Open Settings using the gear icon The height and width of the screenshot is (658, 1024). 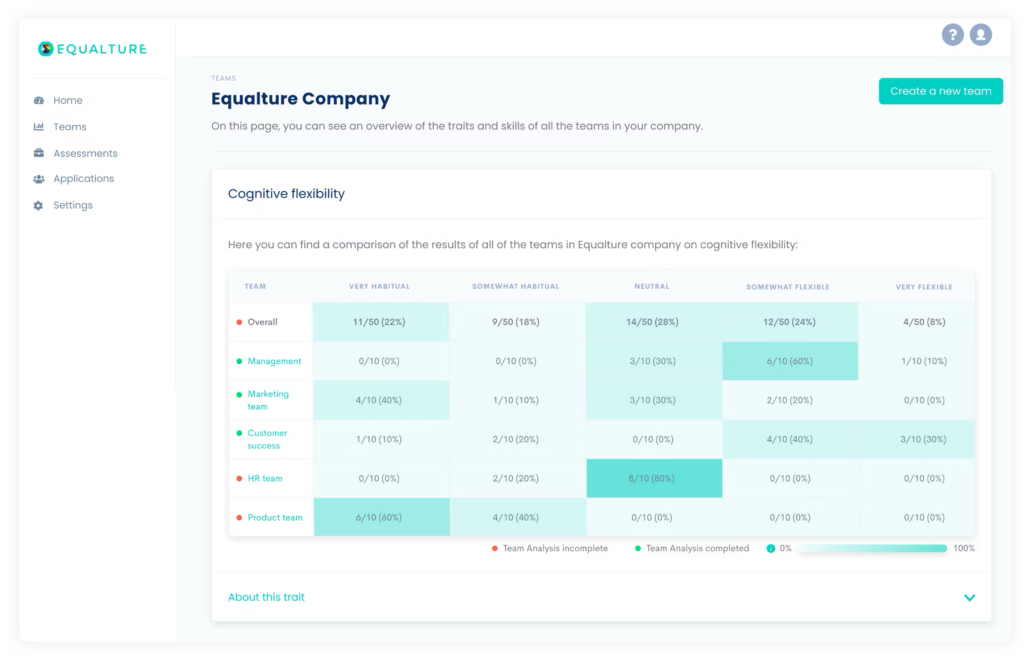coord(38,204)
